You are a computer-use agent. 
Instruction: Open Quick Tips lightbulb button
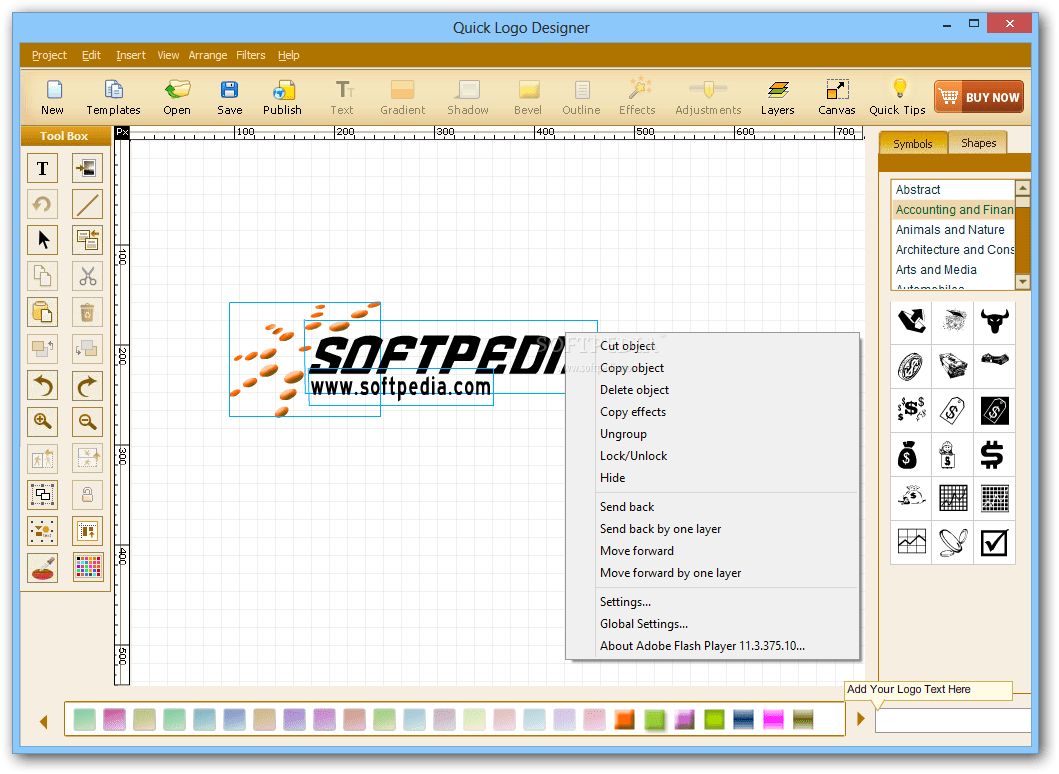(x=898, y=98)
